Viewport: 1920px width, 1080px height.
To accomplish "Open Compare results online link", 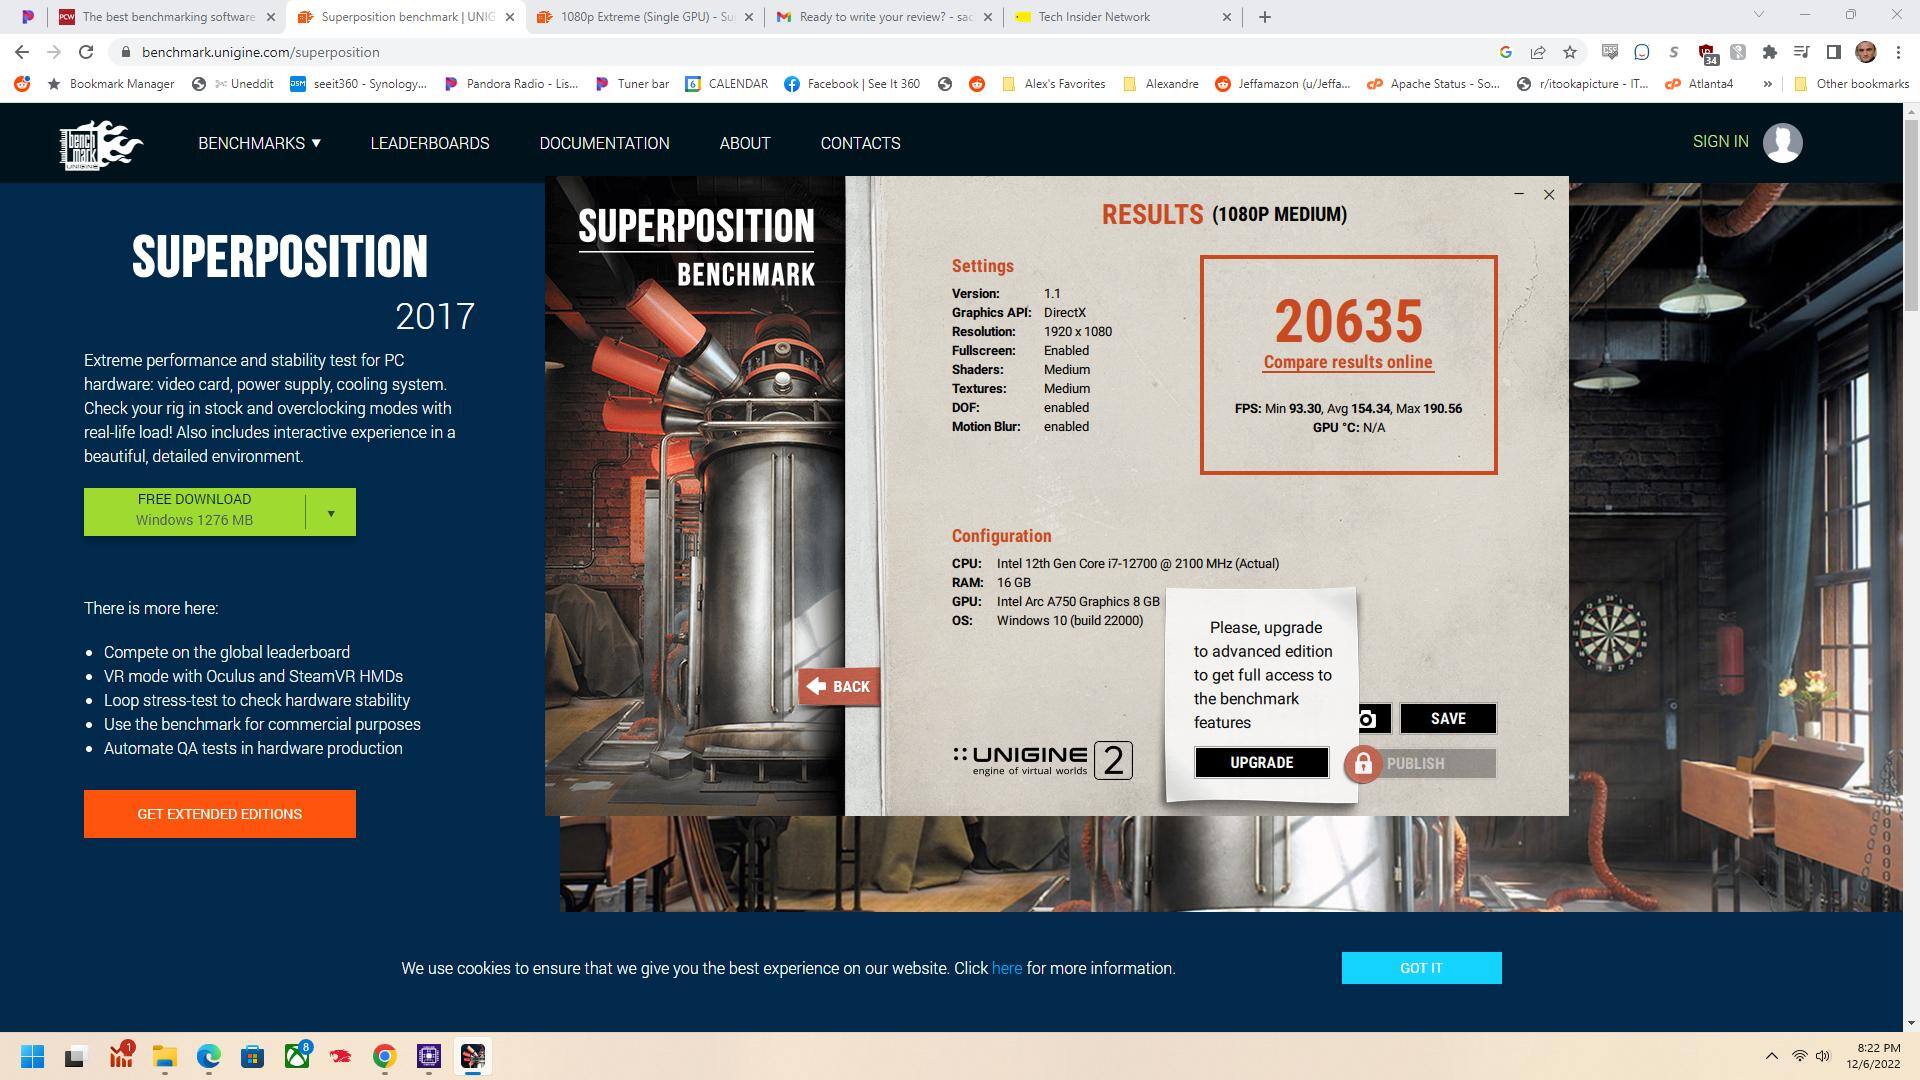I will tap(1347, 362).
